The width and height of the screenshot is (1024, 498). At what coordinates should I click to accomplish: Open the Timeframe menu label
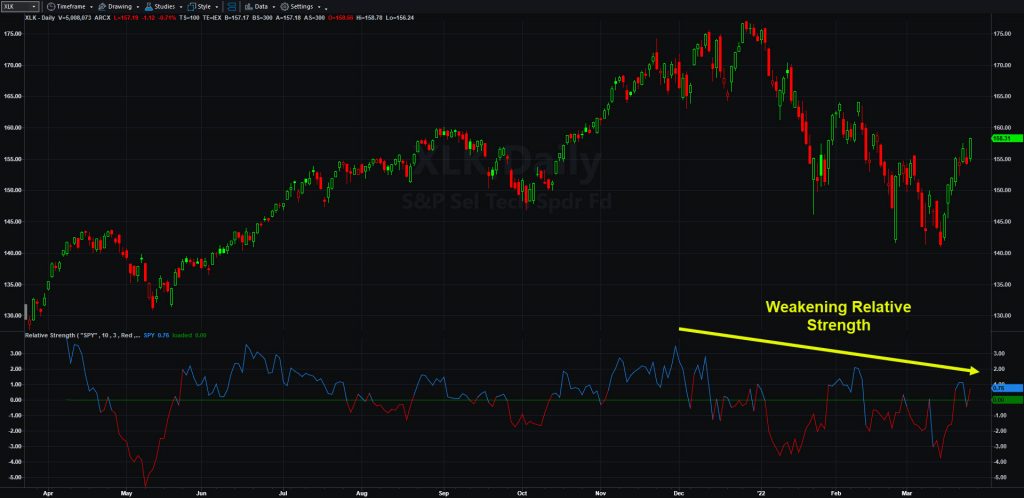[x=71, y=7]
